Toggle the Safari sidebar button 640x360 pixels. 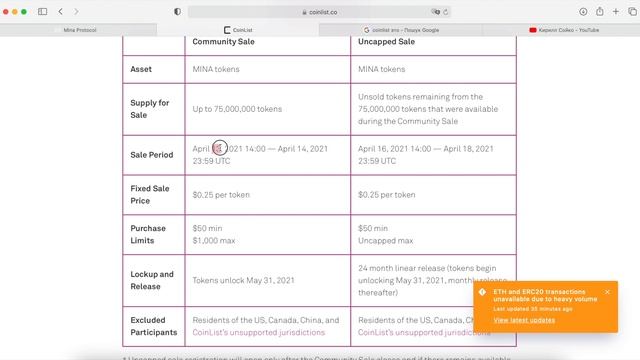[x=42, y=12]
